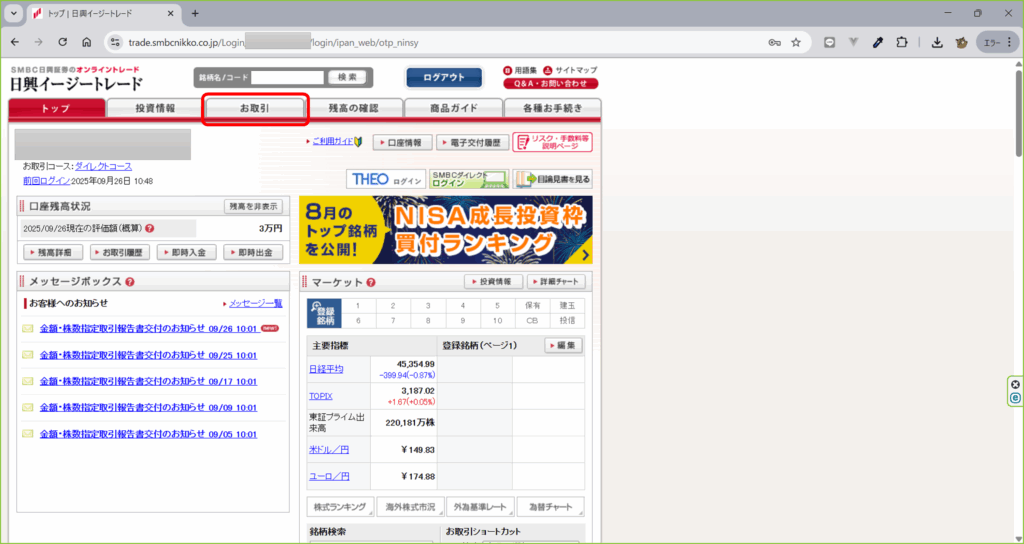Click the 登録銘柄 magnifier icon

tap(324, 313)
